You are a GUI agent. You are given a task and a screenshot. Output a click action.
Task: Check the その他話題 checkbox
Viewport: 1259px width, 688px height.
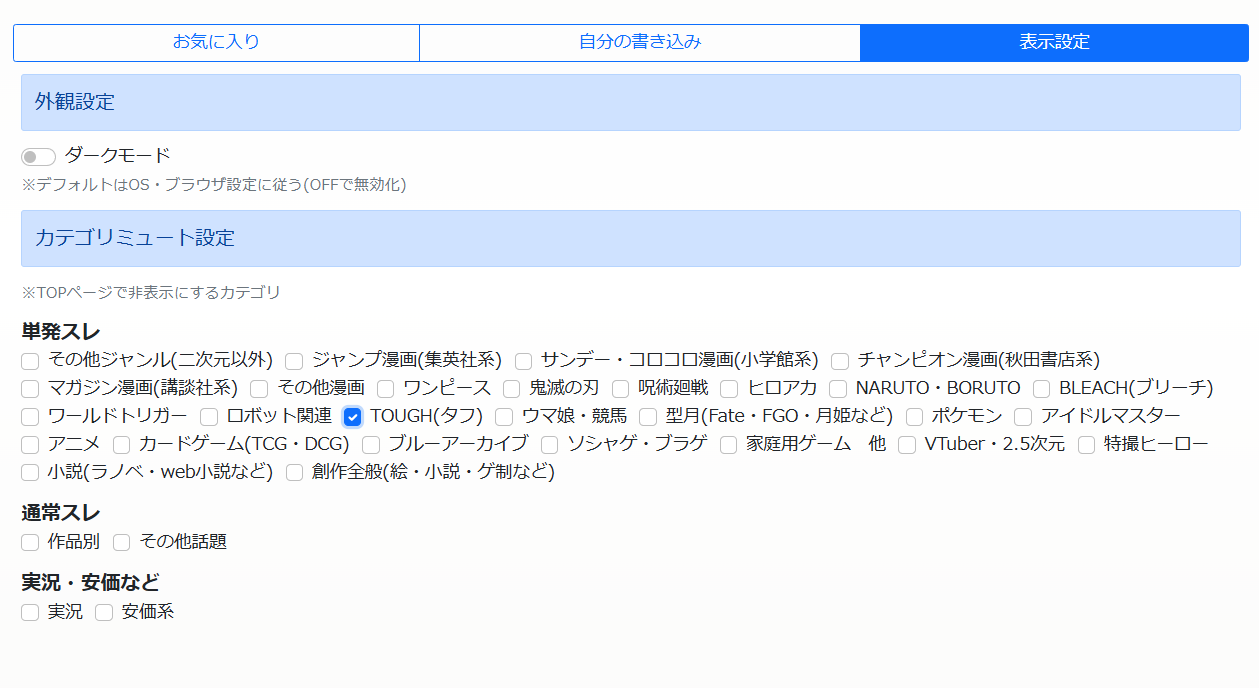[121, 543]
